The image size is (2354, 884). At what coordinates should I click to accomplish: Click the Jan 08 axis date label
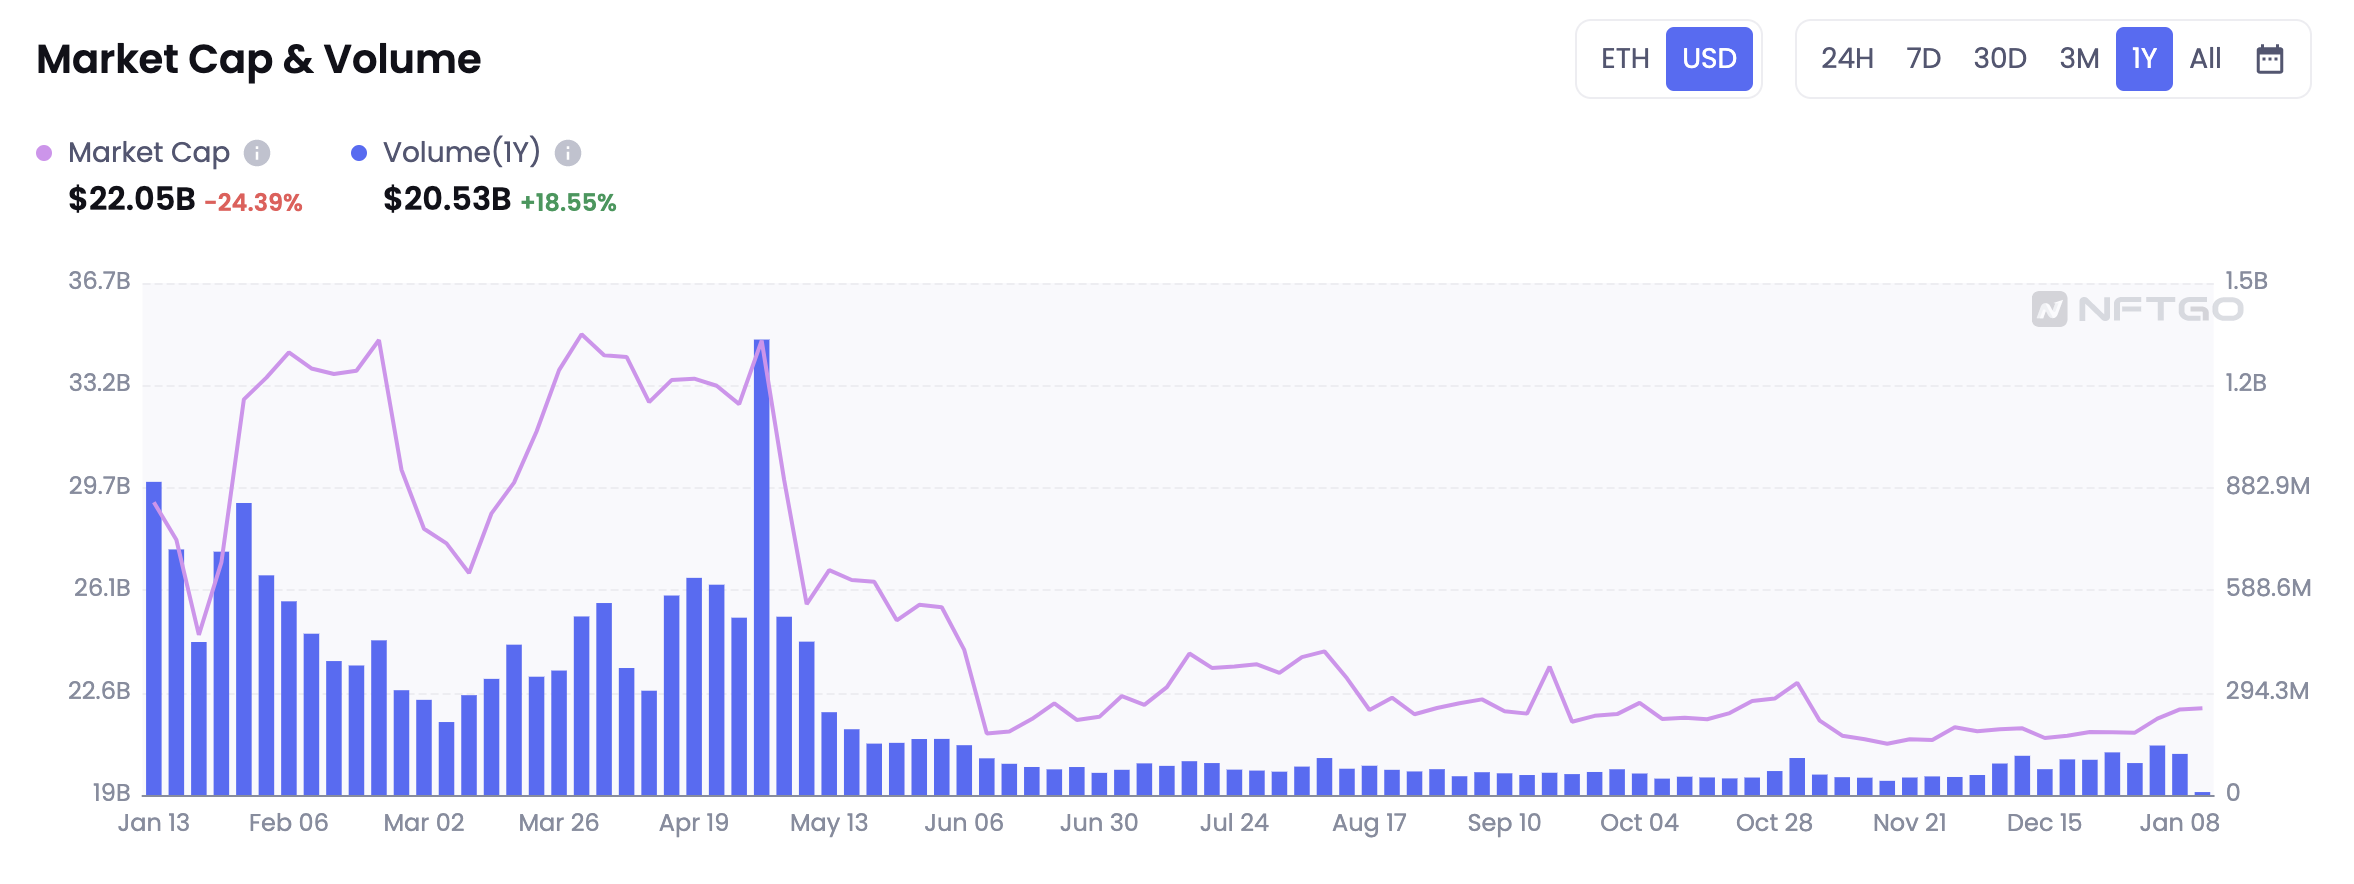point(2179,823)
